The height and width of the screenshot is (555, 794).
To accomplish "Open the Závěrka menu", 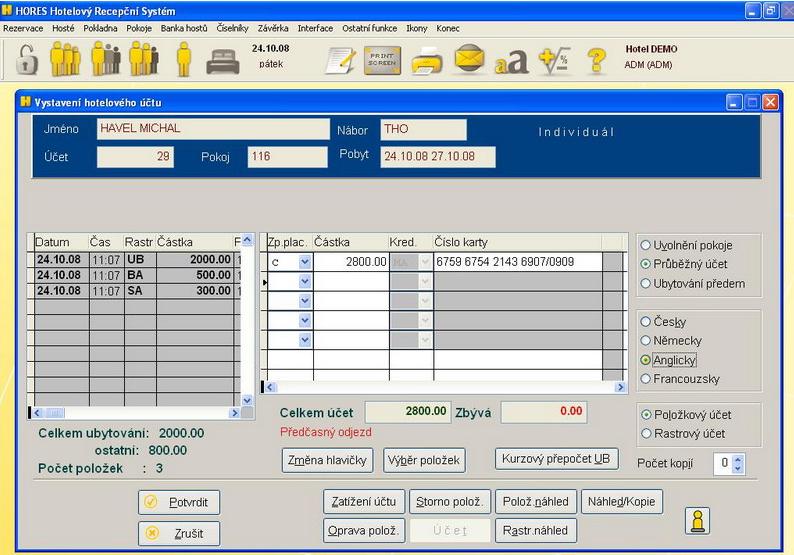I will click(272, 28).
